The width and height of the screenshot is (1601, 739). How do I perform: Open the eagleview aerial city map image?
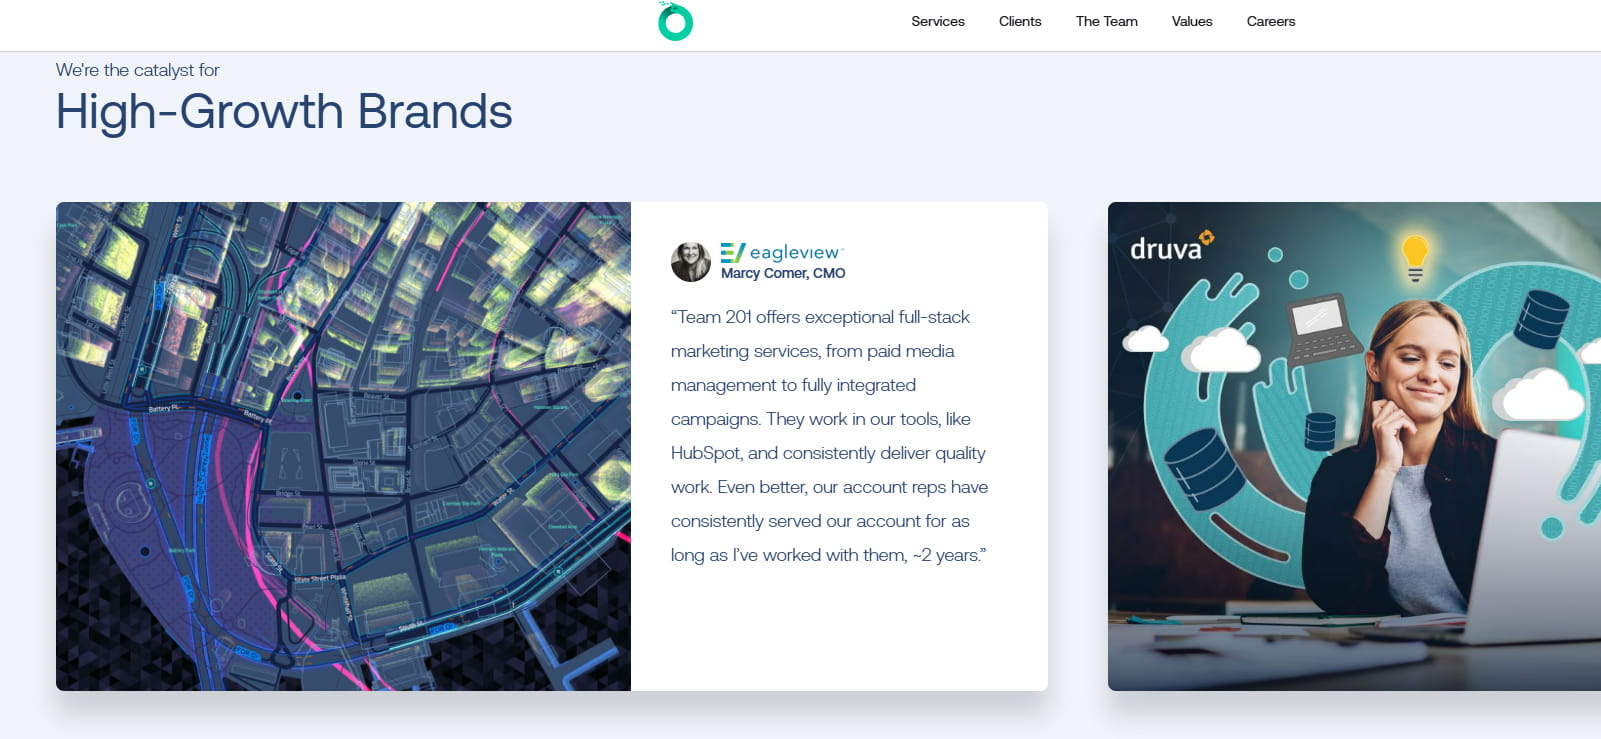[x=343, y=446]
